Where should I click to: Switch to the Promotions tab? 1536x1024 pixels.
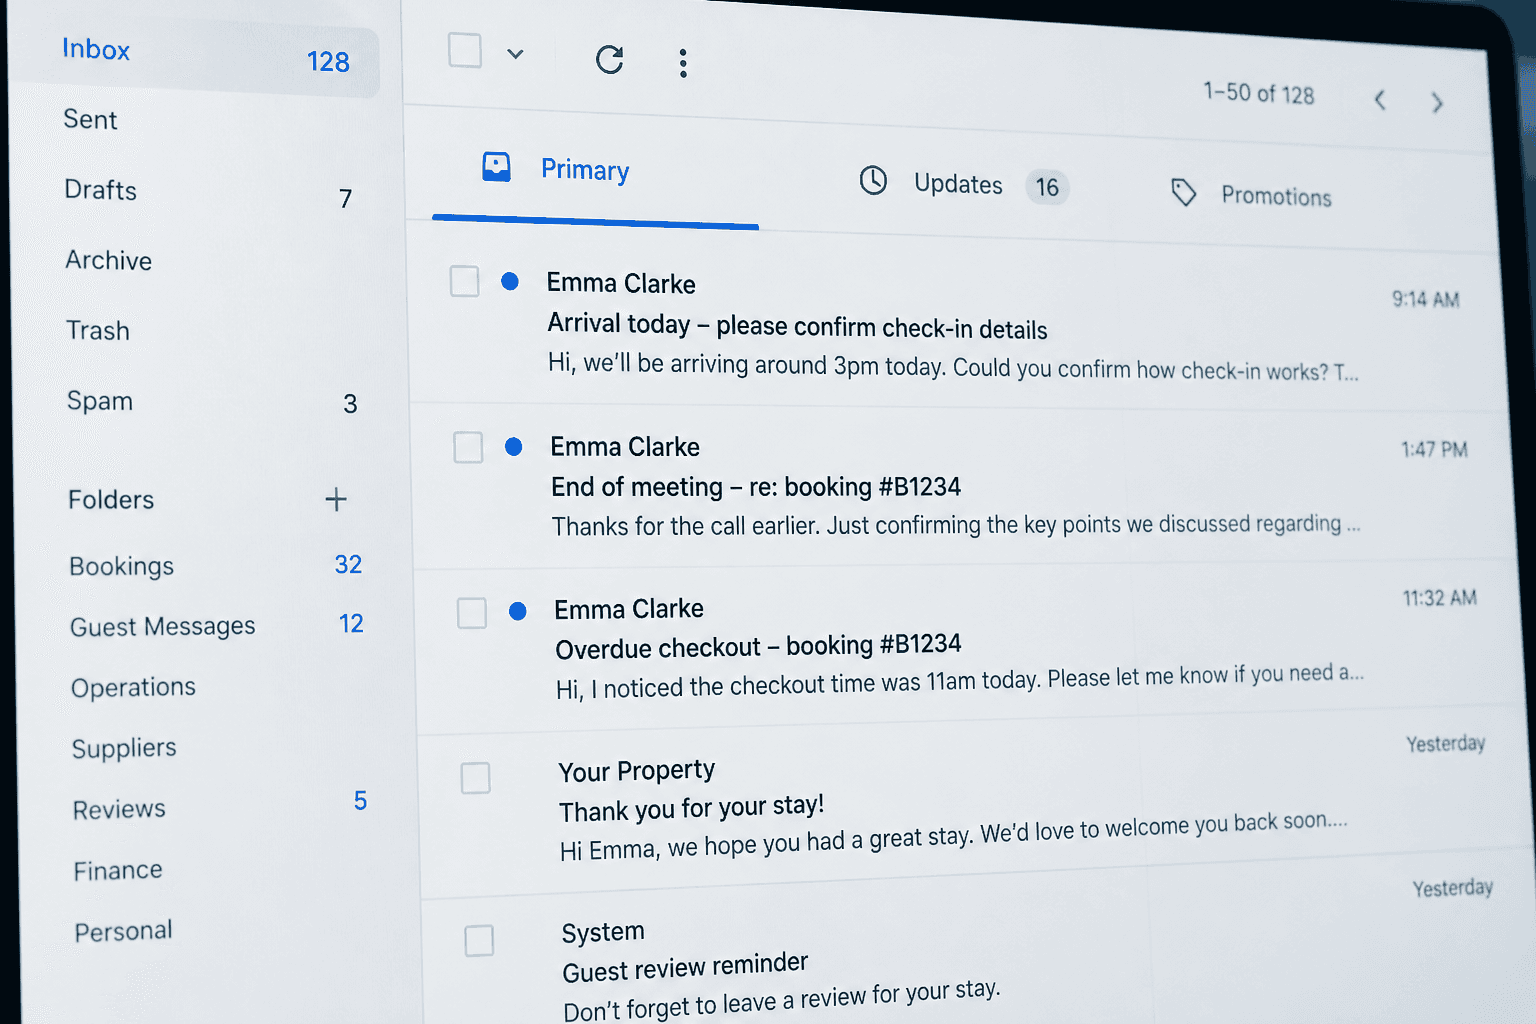[1251, 195]
